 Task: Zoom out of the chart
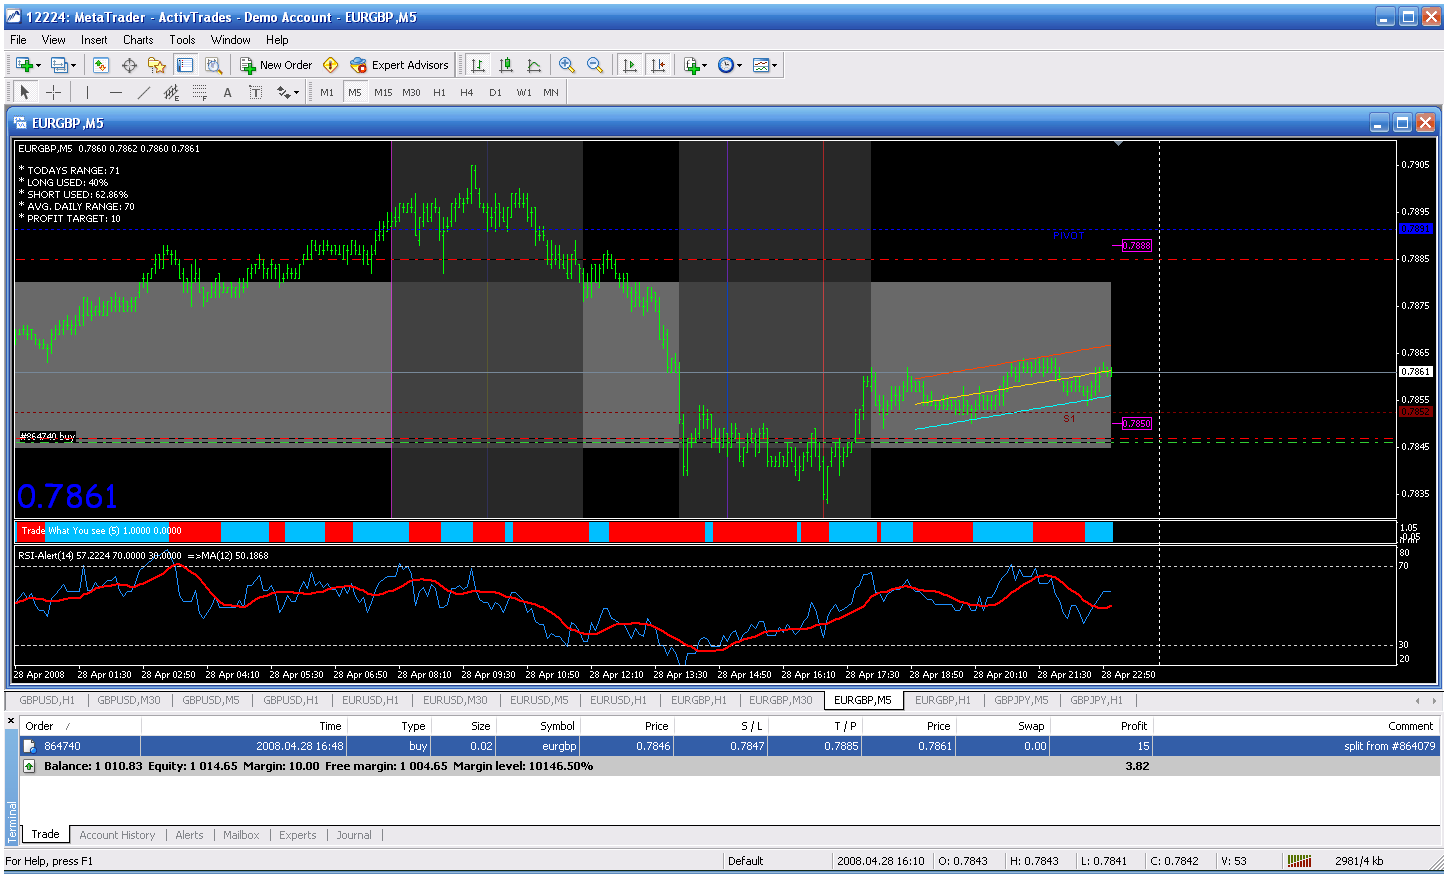595,65
